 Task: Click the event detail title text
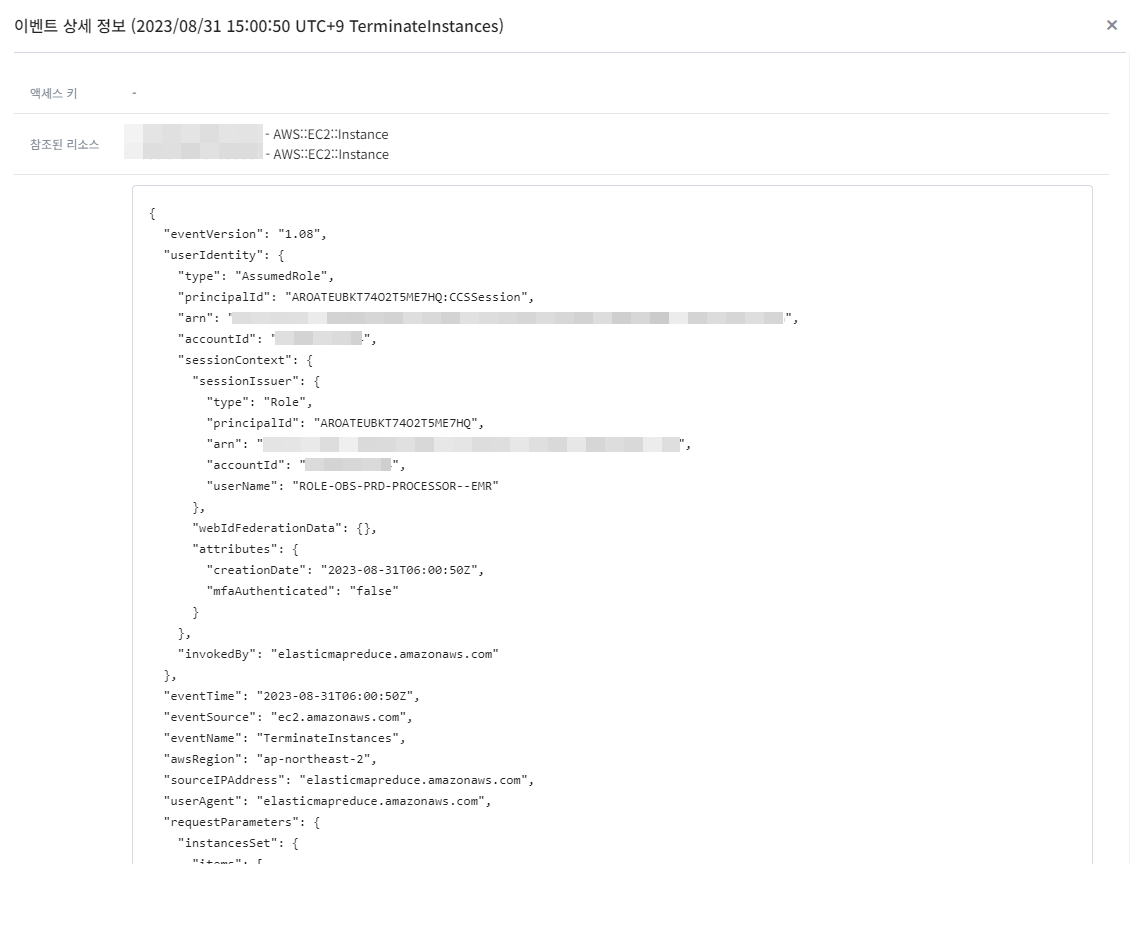point(258,27)
